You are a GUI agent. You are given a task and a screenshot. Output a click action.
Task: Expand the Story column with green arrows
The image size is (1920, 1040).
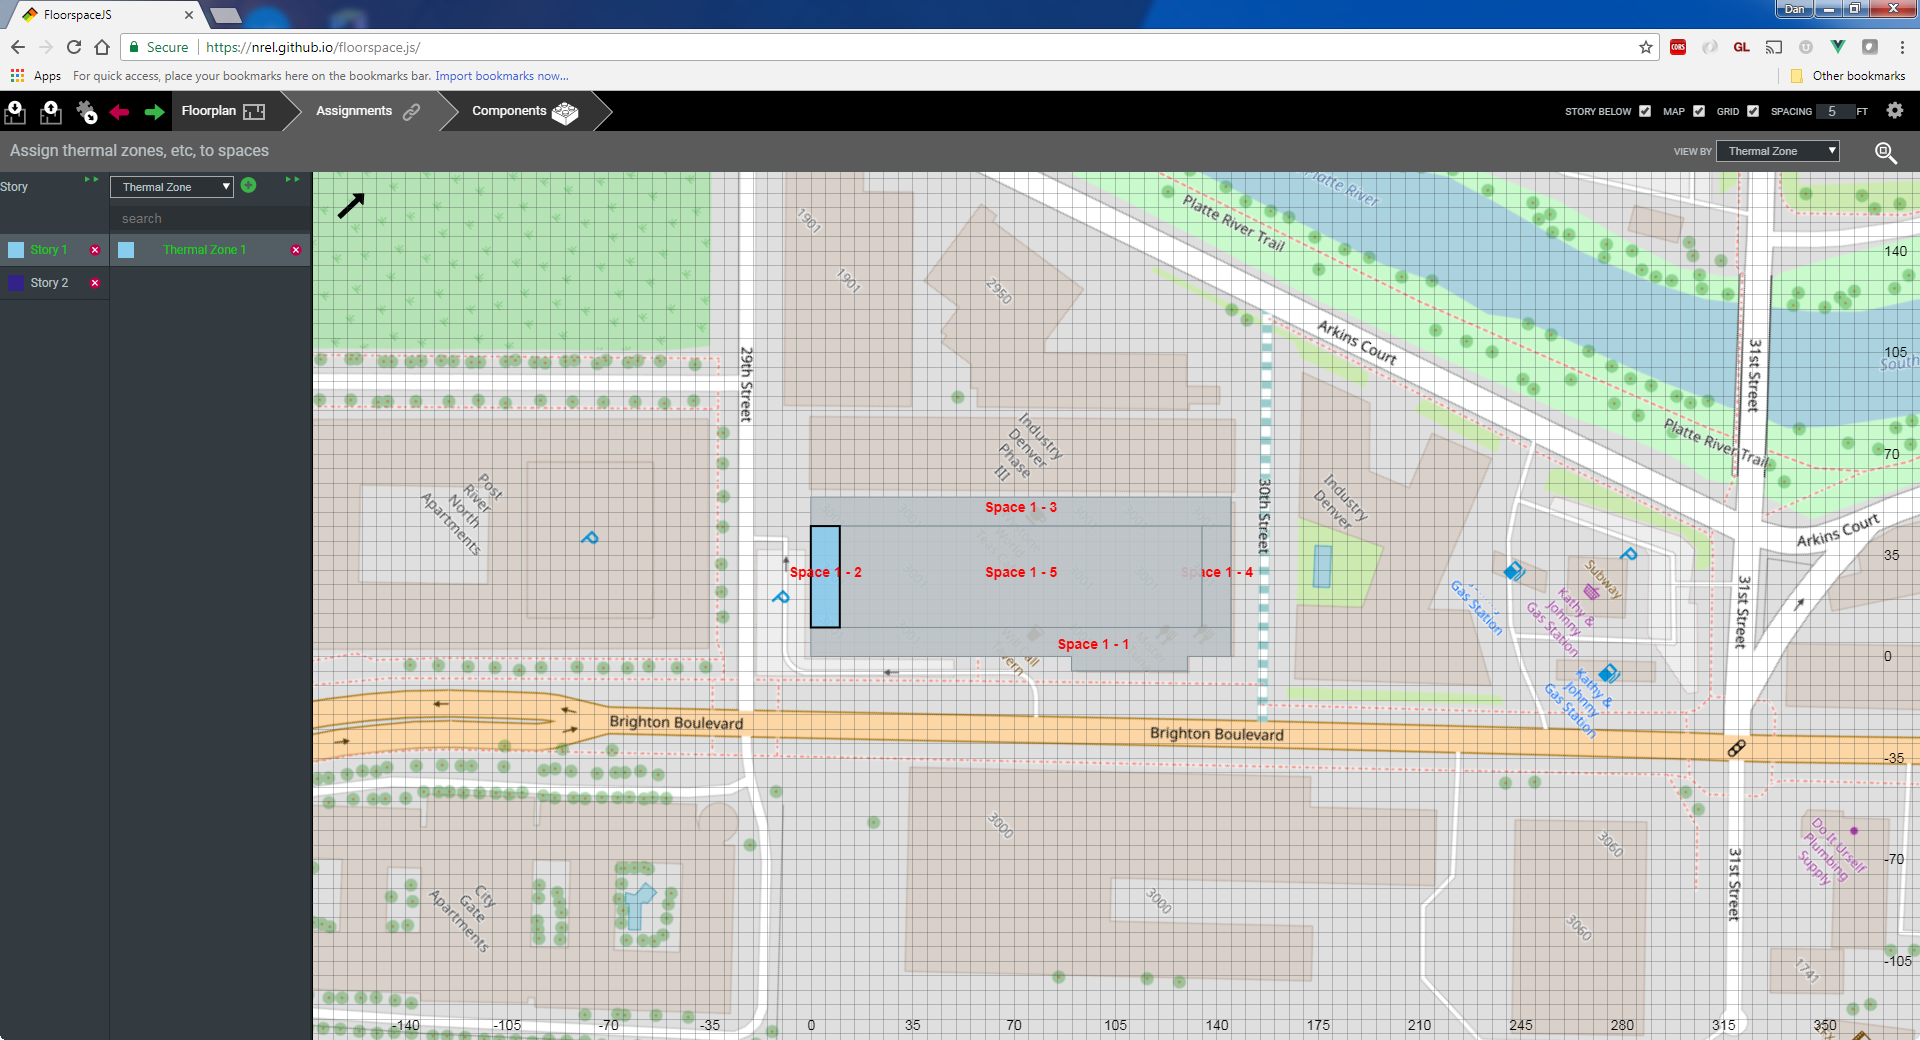(91, 180)
